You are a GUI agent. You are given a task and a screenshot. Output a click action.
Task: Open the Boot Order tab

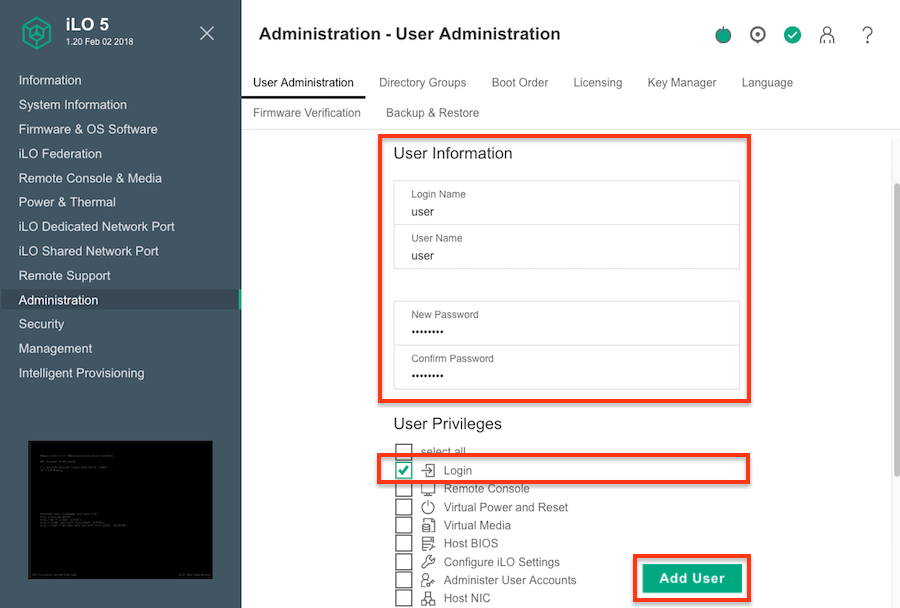click(520, 83)
